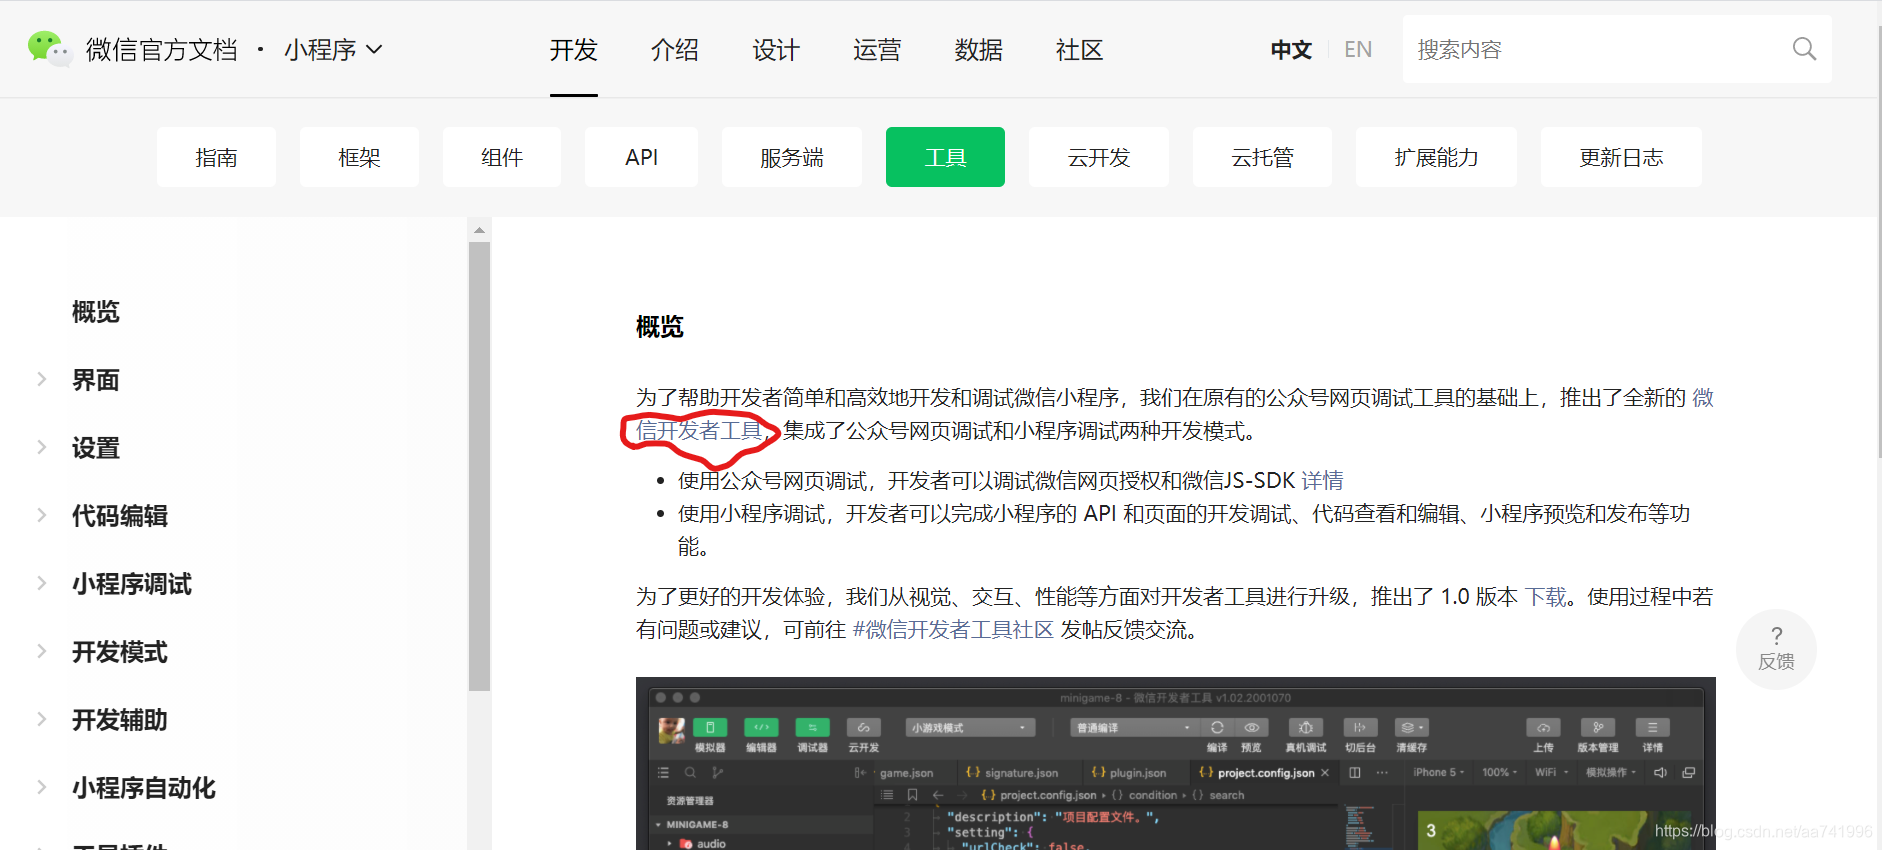Follow the 信开发者工具 link
Viewport: 1882px width, 850px height.
(698, 431)
